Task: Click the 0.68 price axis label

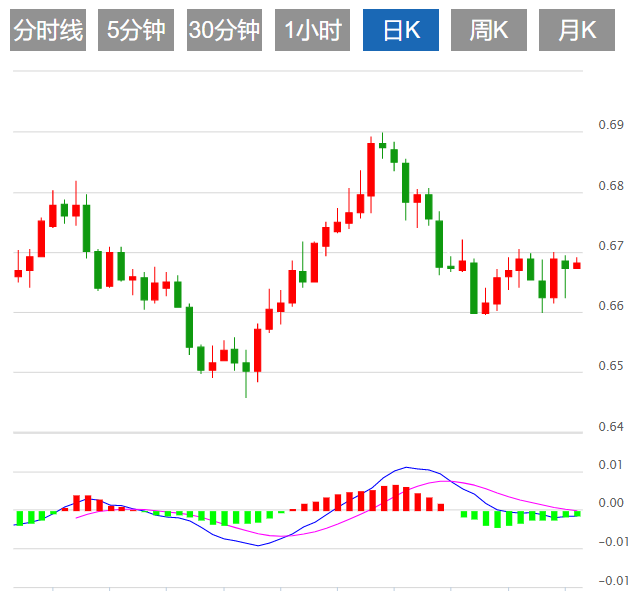Action: tap(611, 186)
